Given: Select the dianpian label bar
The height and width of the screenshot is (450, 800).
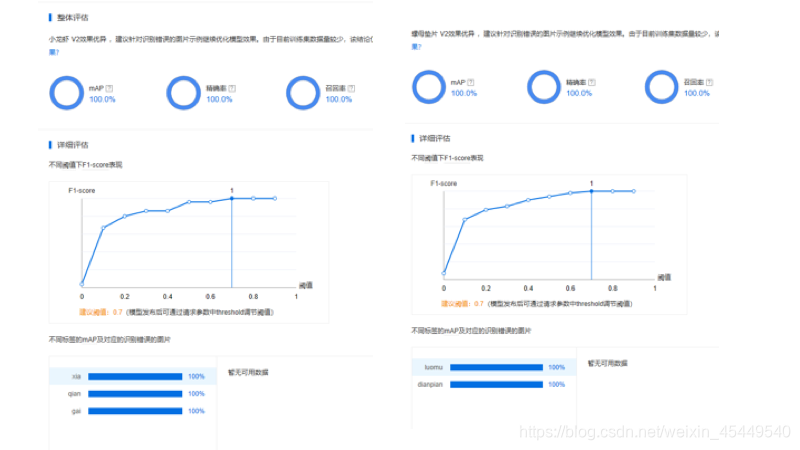Looking at the screenshot, I should pyautogui.click(x=496, y=385).
